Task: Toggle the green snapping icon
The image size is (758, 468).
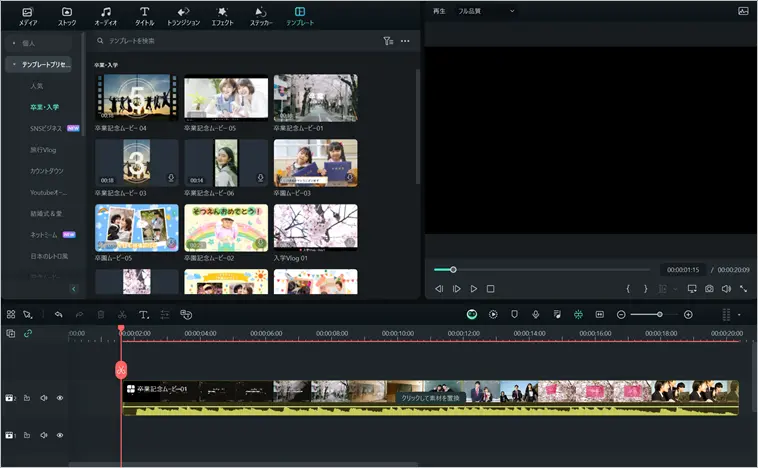Action: coord(578,315)
